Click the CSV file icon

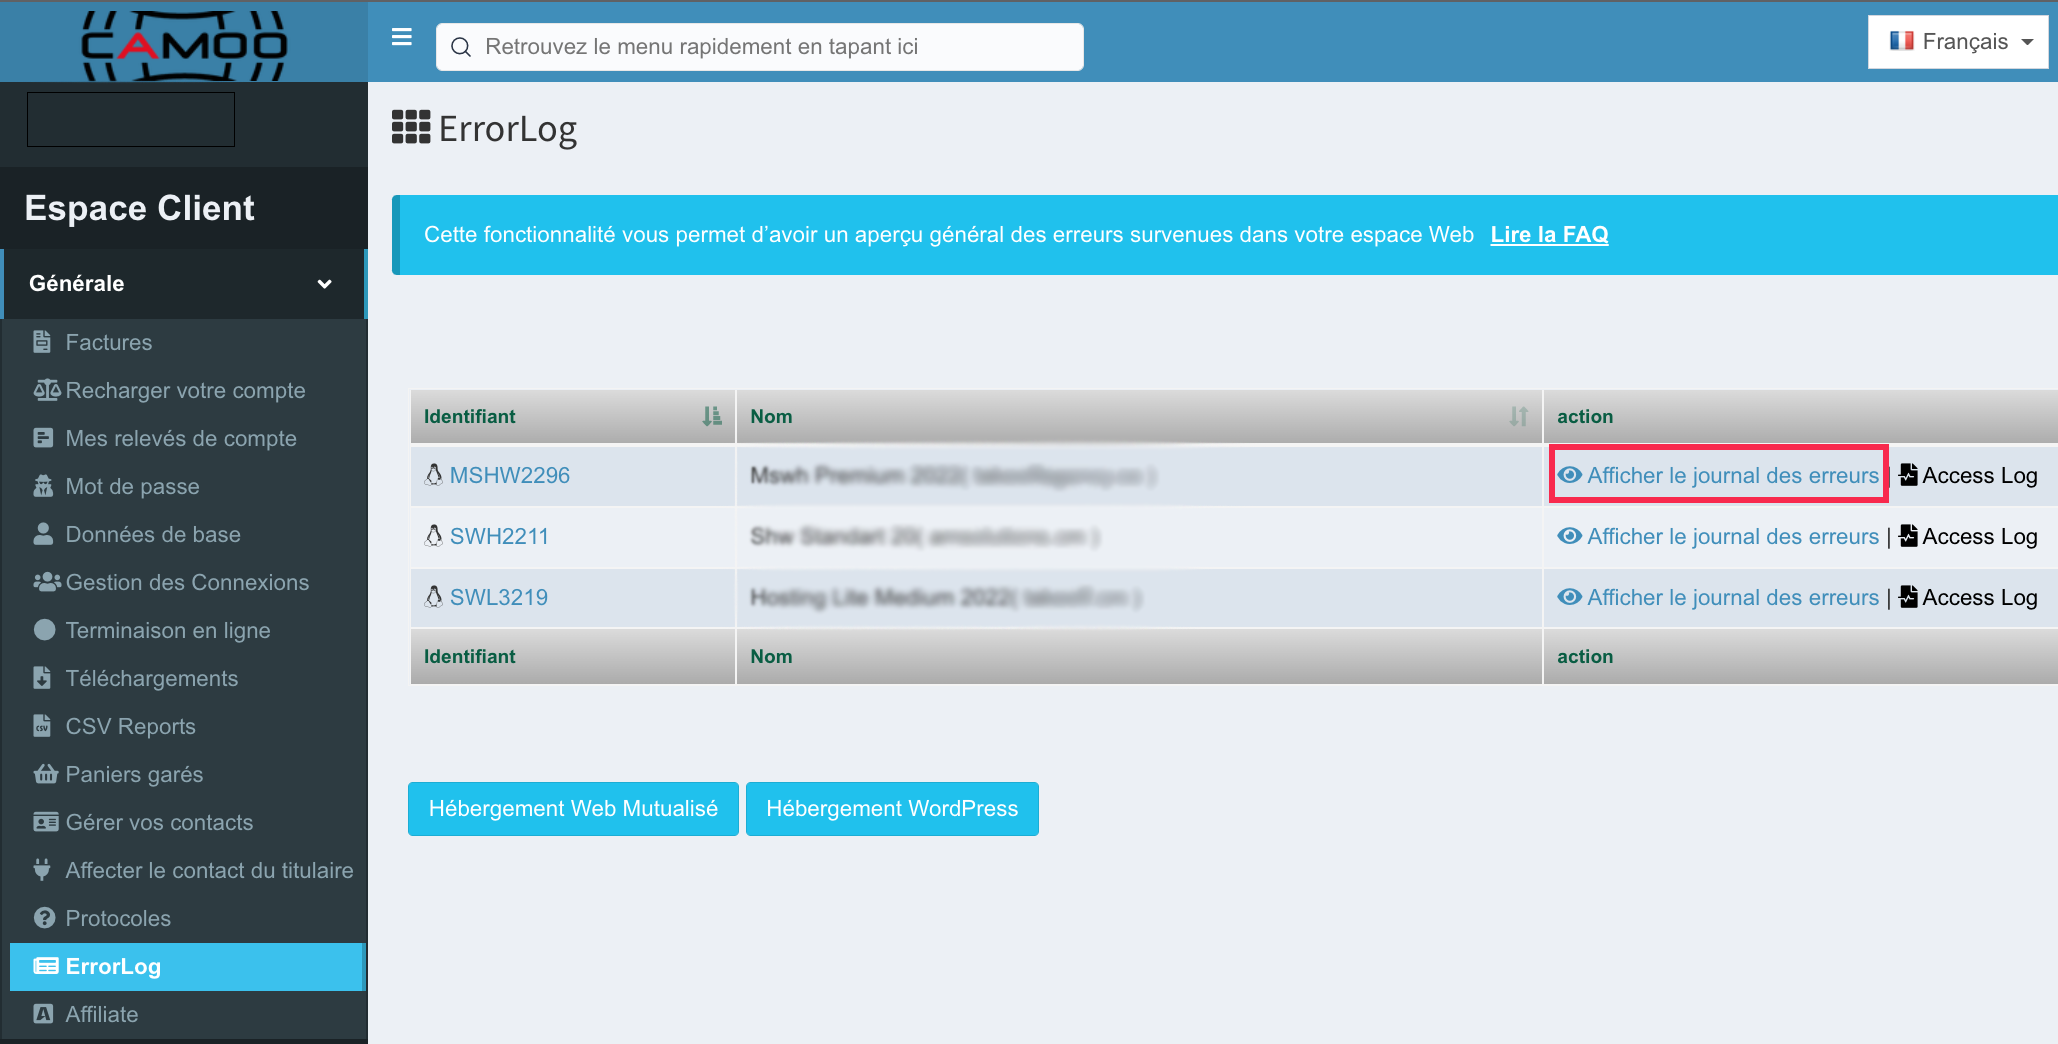(42, 726)
